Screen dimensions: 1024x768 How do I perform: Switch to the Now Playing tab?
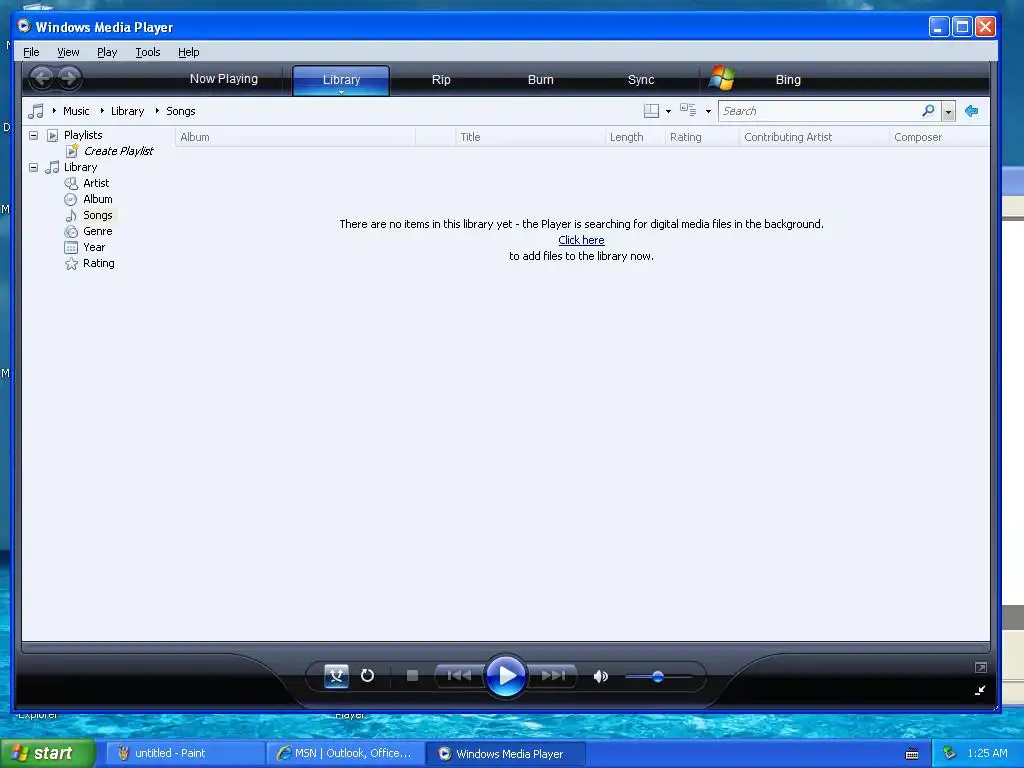[223, 79]
